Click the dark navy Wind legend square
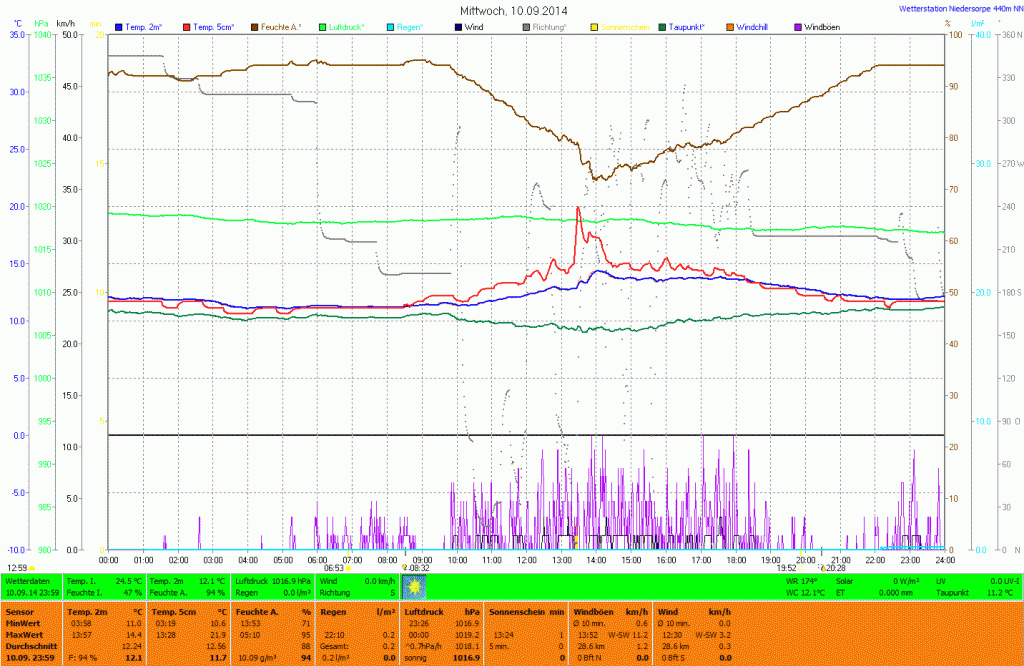Screen dimensions: 1024x666 click(459, 27)
